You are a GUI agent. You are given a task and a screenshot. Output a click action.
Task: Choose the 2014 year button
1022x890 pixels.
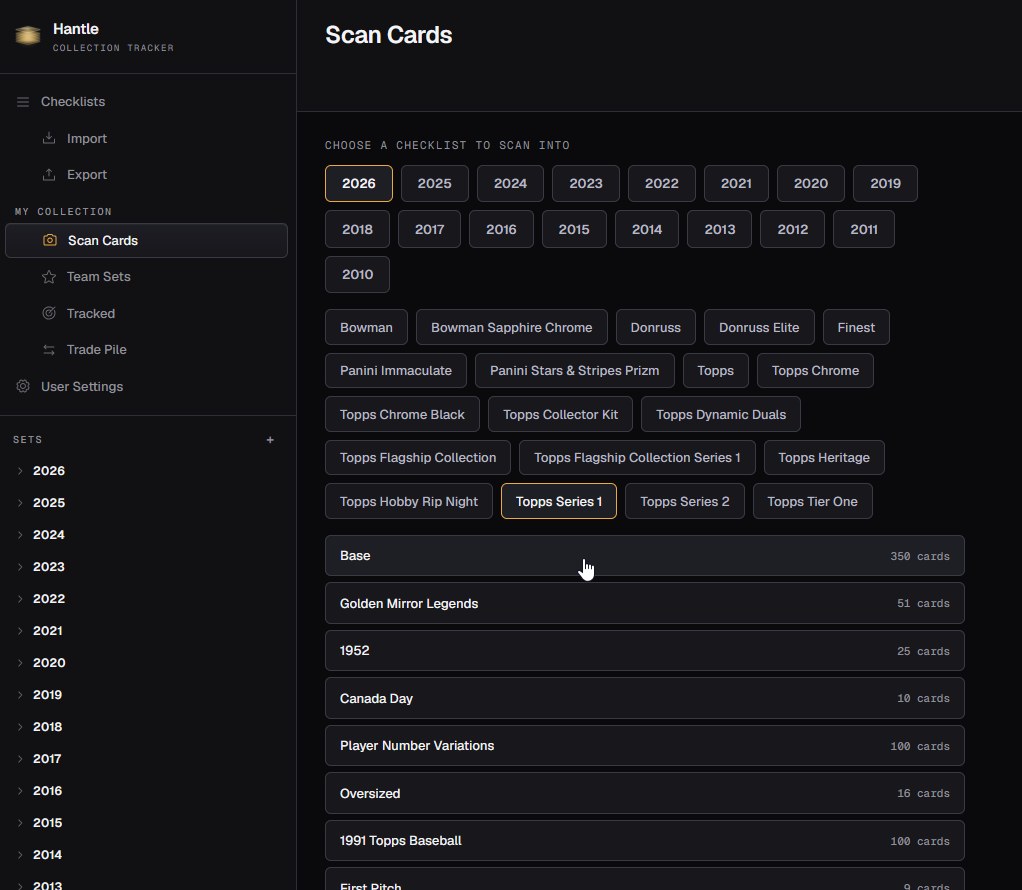click(647, 229)
